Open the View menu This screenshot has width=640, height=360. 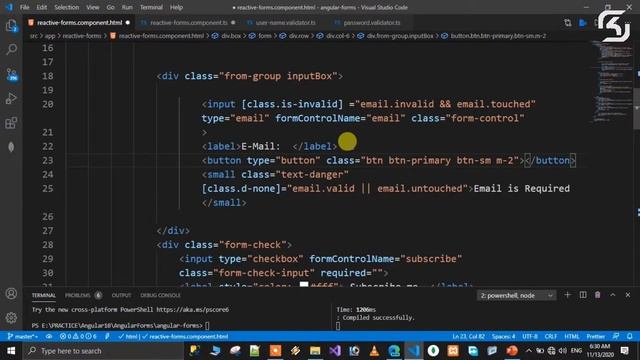click(x=93, y=7)
